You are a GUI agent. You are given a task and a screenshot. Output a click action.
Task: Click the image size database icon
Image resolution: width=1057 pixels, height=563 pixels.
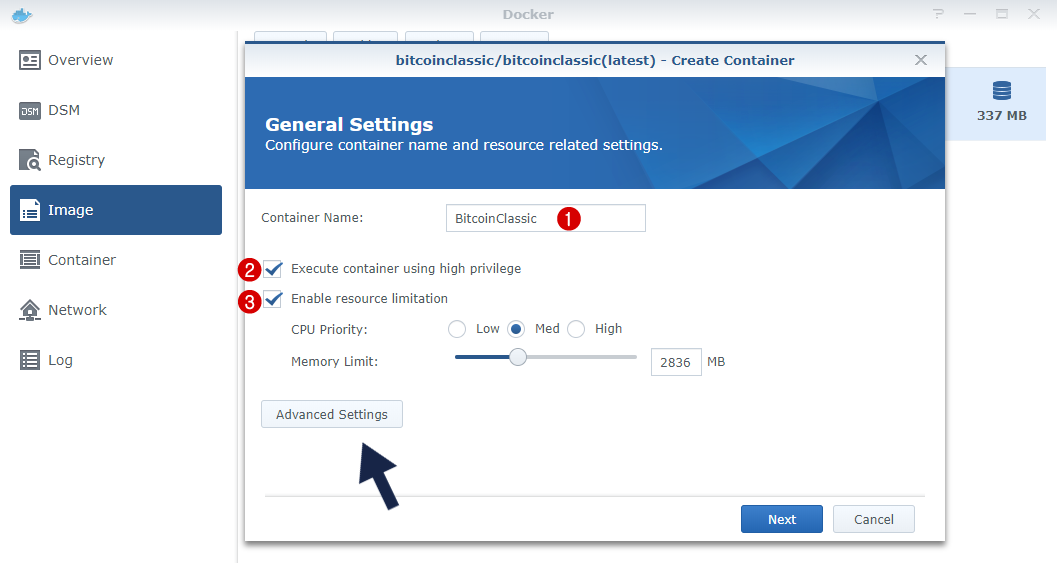point(1002,90)
